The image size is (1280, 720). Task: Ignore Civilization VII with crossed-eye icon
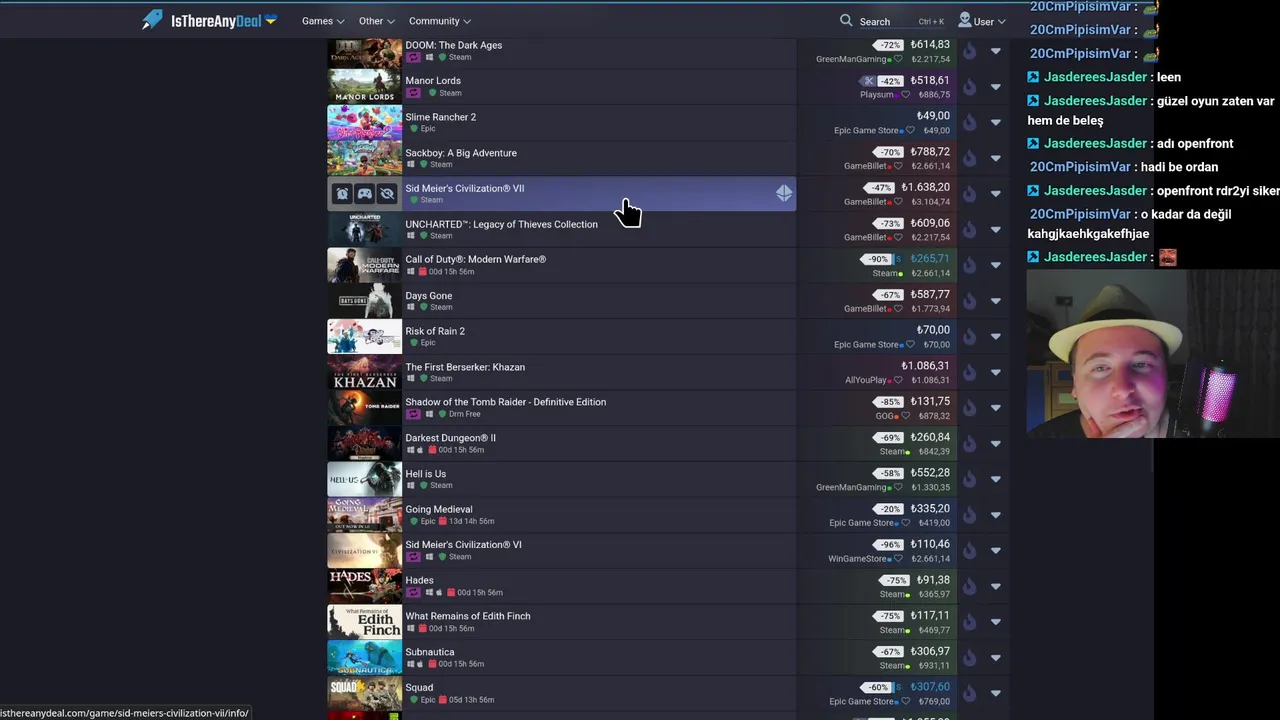[387, 194]
